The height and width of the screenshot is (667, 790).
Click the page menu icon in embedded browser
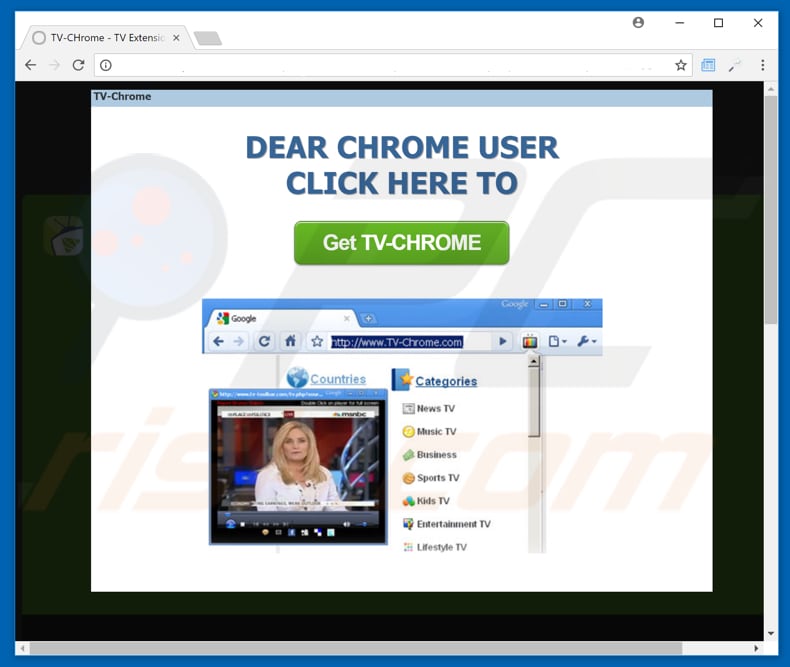[557, 342]
